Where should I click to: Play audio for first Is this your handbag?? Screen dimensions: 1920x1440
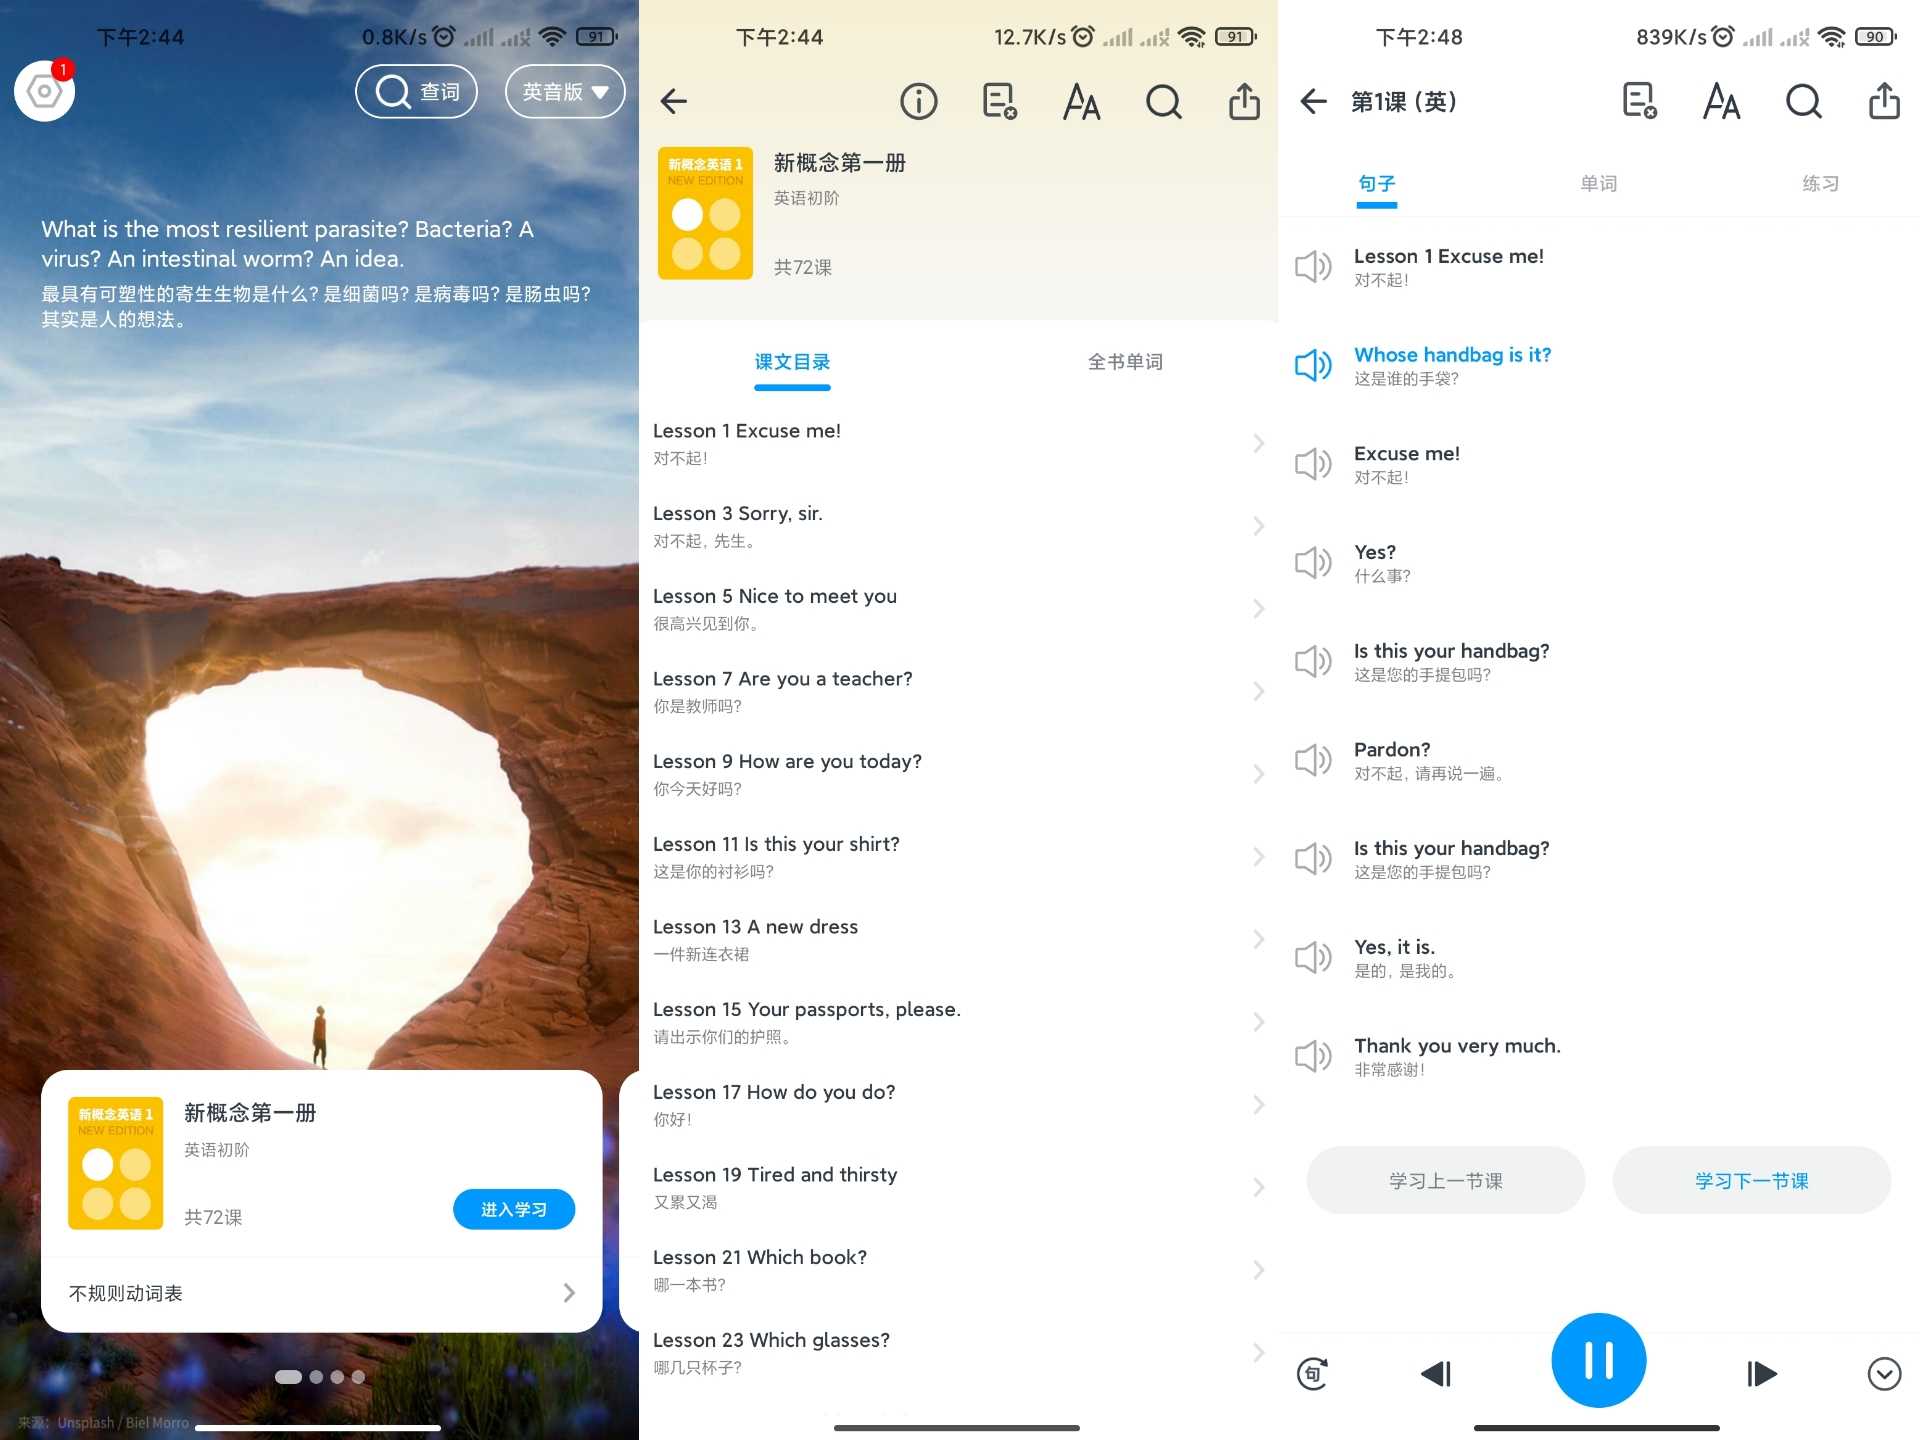tap(1313, 662)
